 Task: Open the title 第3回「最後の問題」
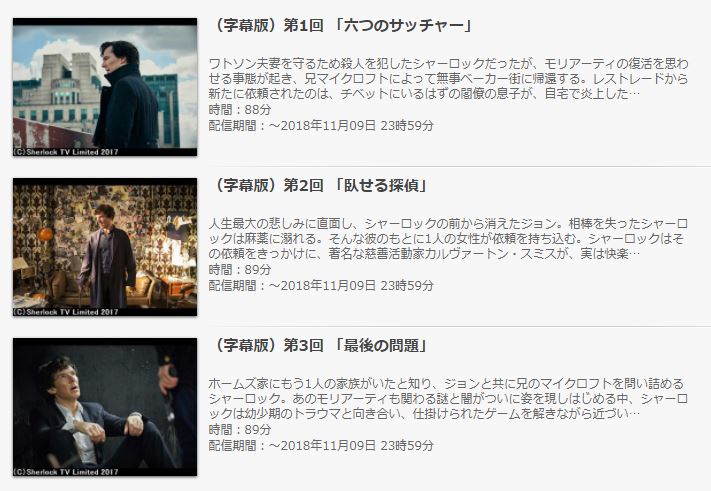tap(319, 345)
